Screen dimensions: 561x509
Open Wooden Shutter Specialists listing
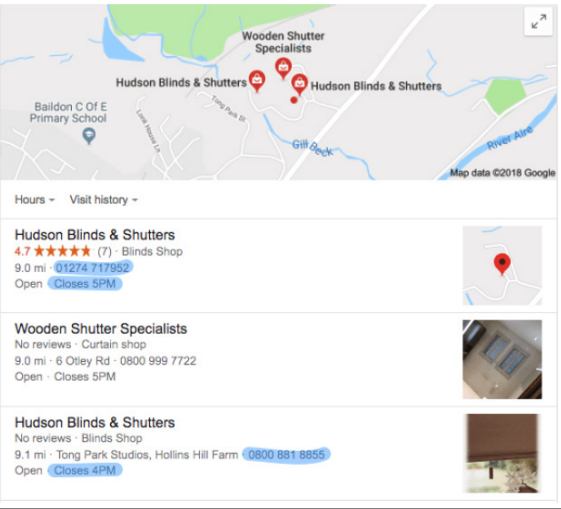click(101, 329)
